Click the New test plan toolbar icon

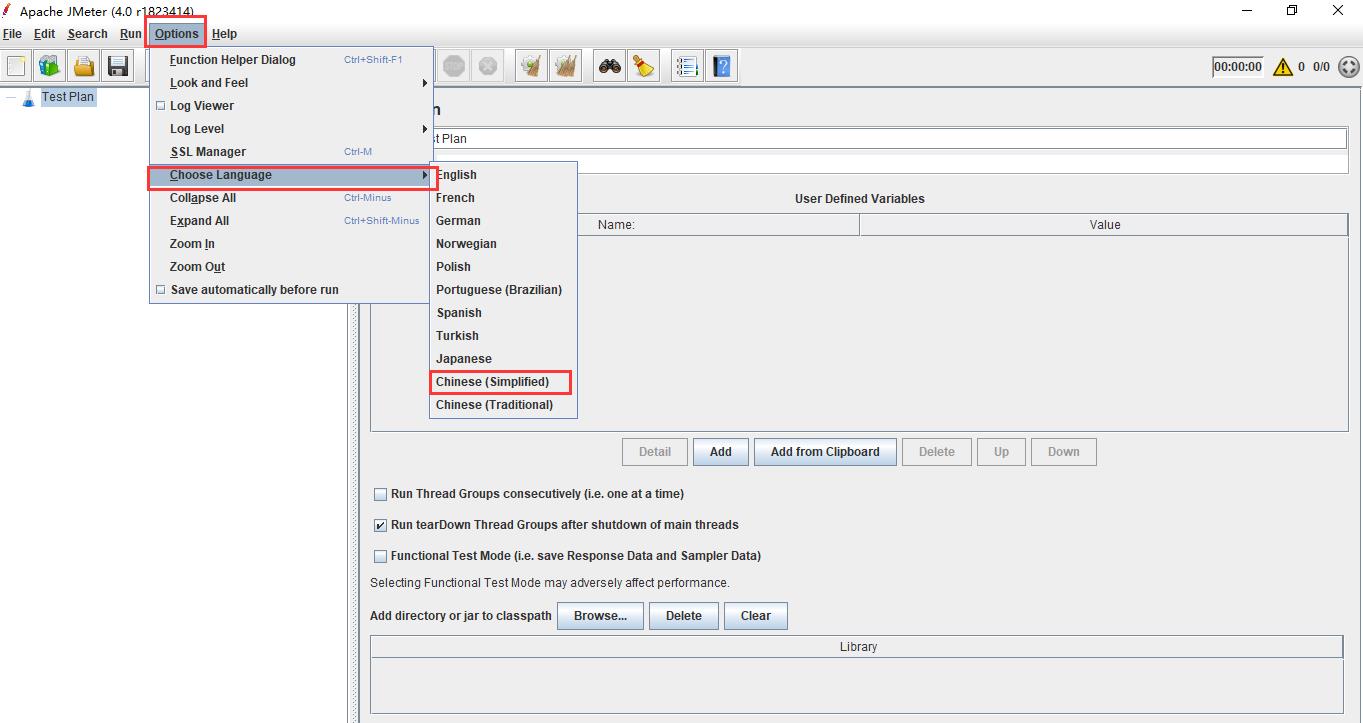pos(16,67)
